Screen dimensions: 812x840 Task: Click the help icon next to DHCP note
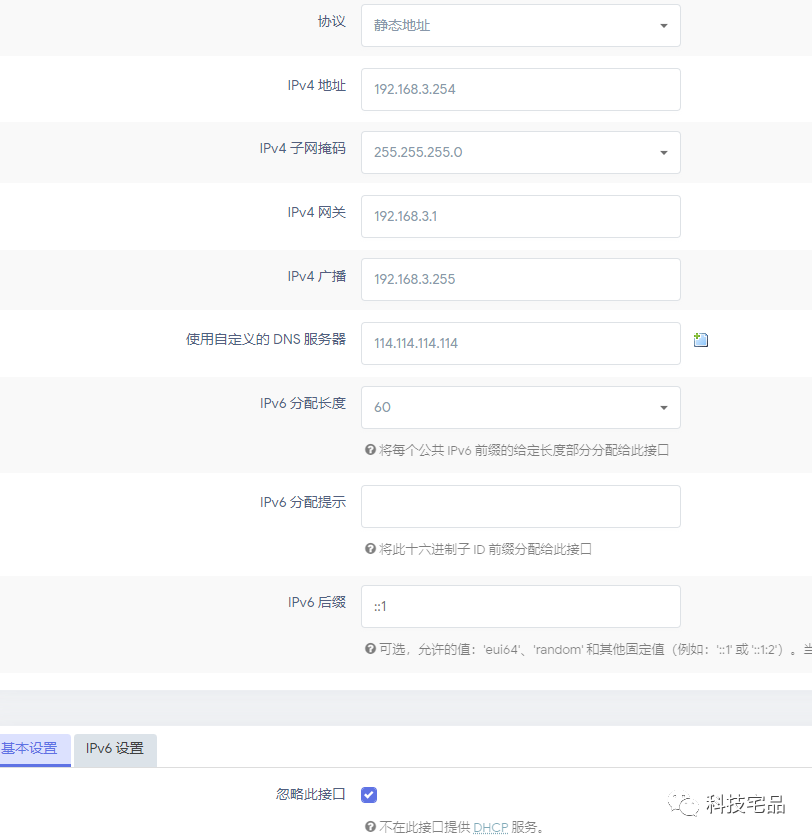[x=370, y=827]
